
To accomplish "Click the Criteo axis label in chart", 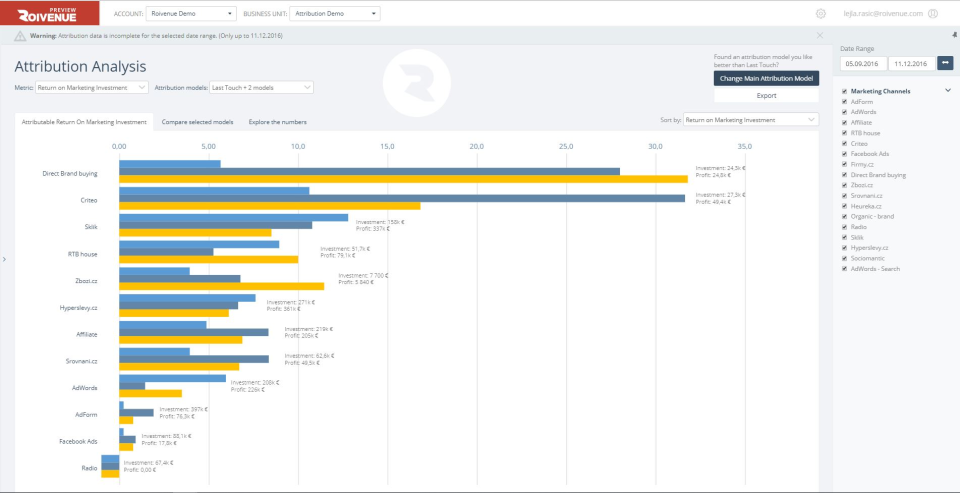I will [x=89, y=200].
